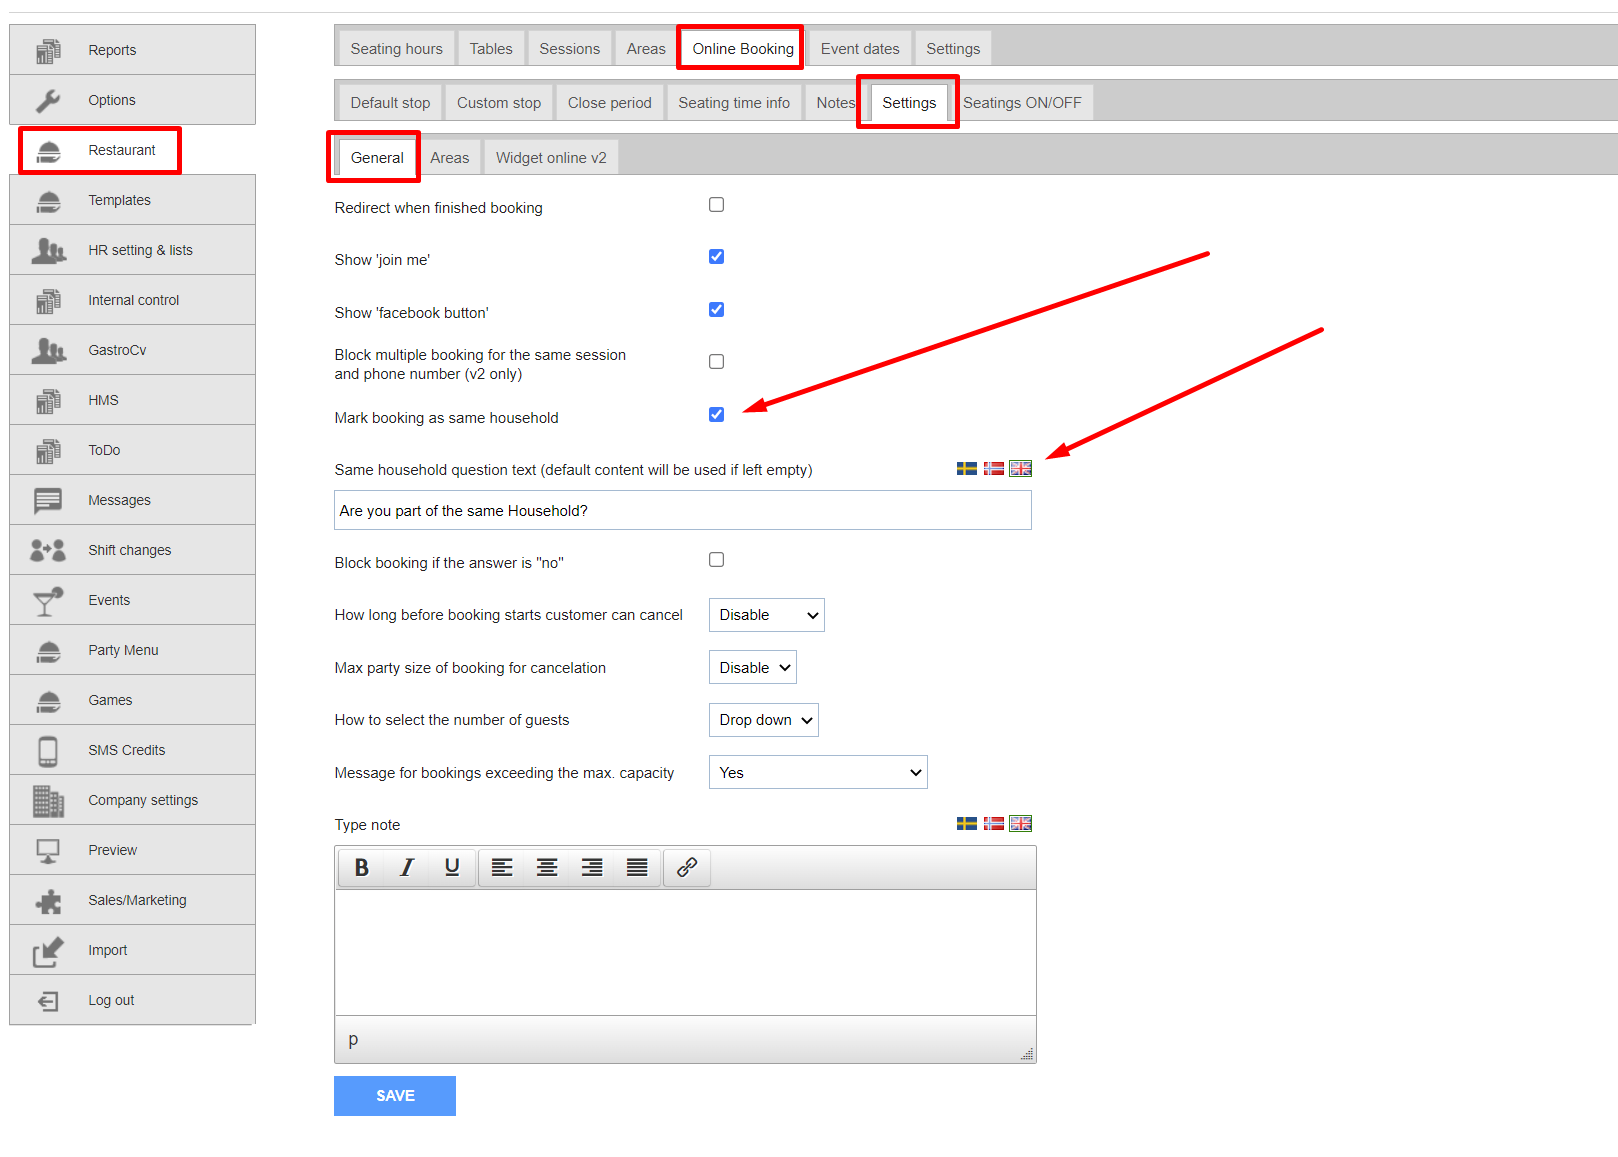Viewport: 1618px width, 1157px height.
Task: Uncheck Mark booking as same household
Action: coord(717,415)
